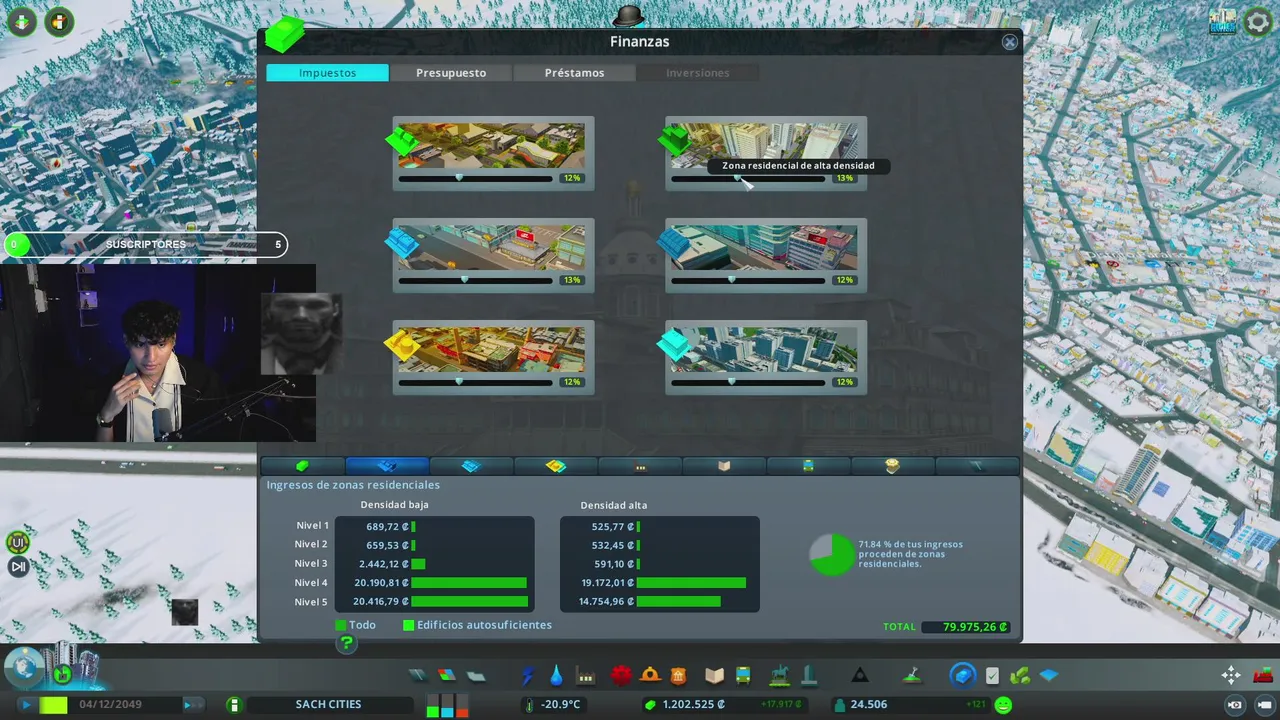
Task: Change simulation speed with the green speed button
Action: (53, 705)
